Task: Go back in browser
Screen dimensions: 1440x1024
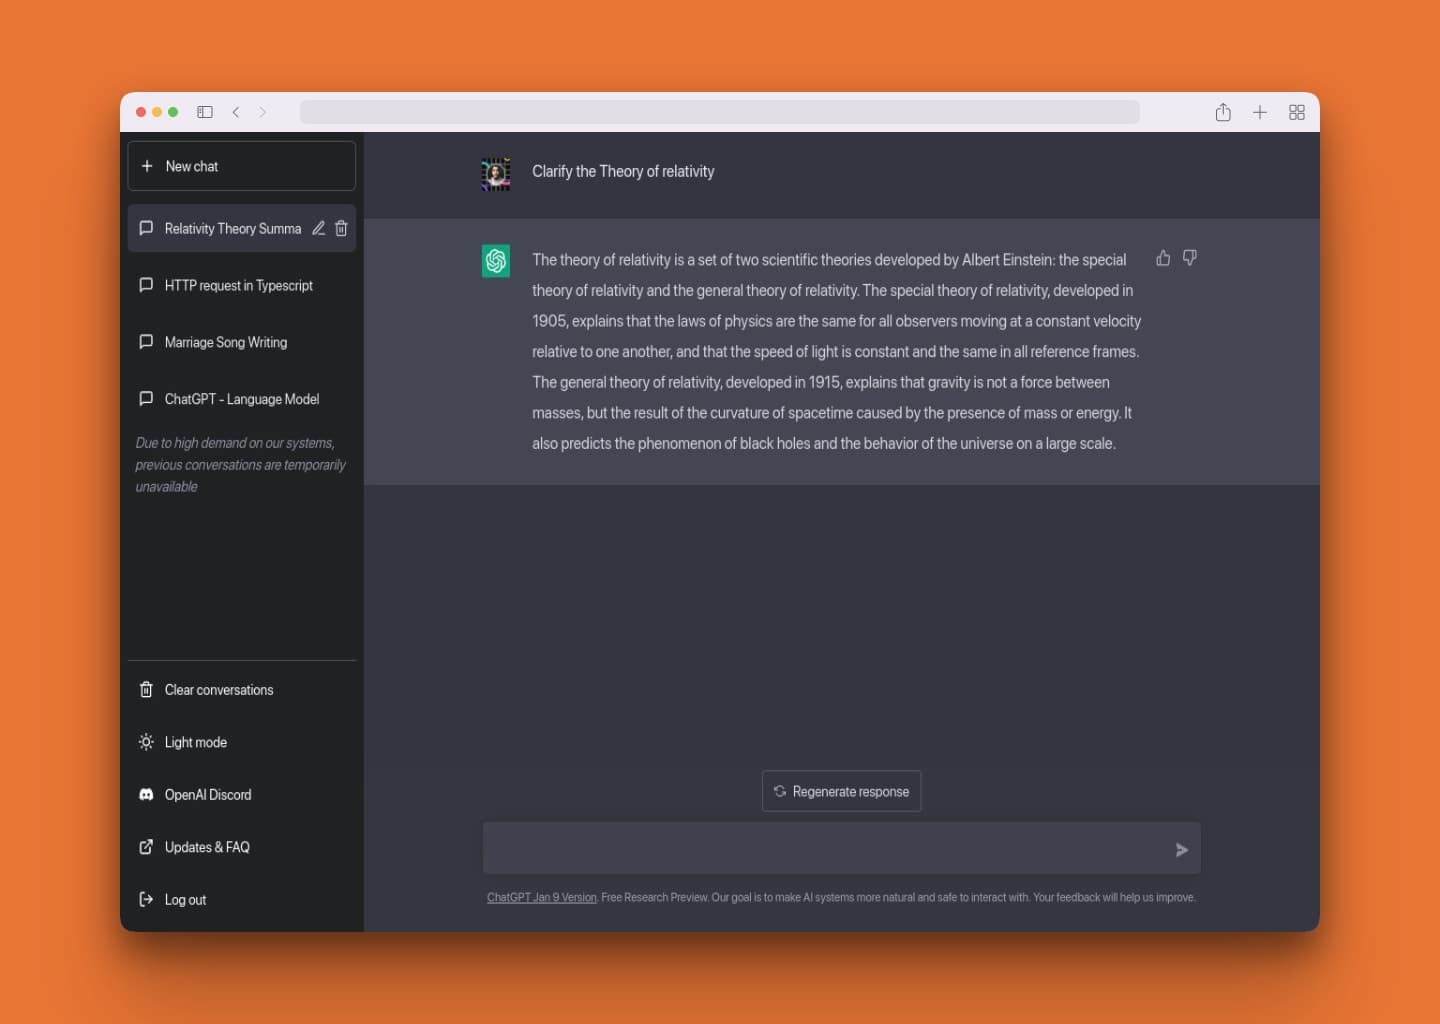Action: (x=236, y=112)
